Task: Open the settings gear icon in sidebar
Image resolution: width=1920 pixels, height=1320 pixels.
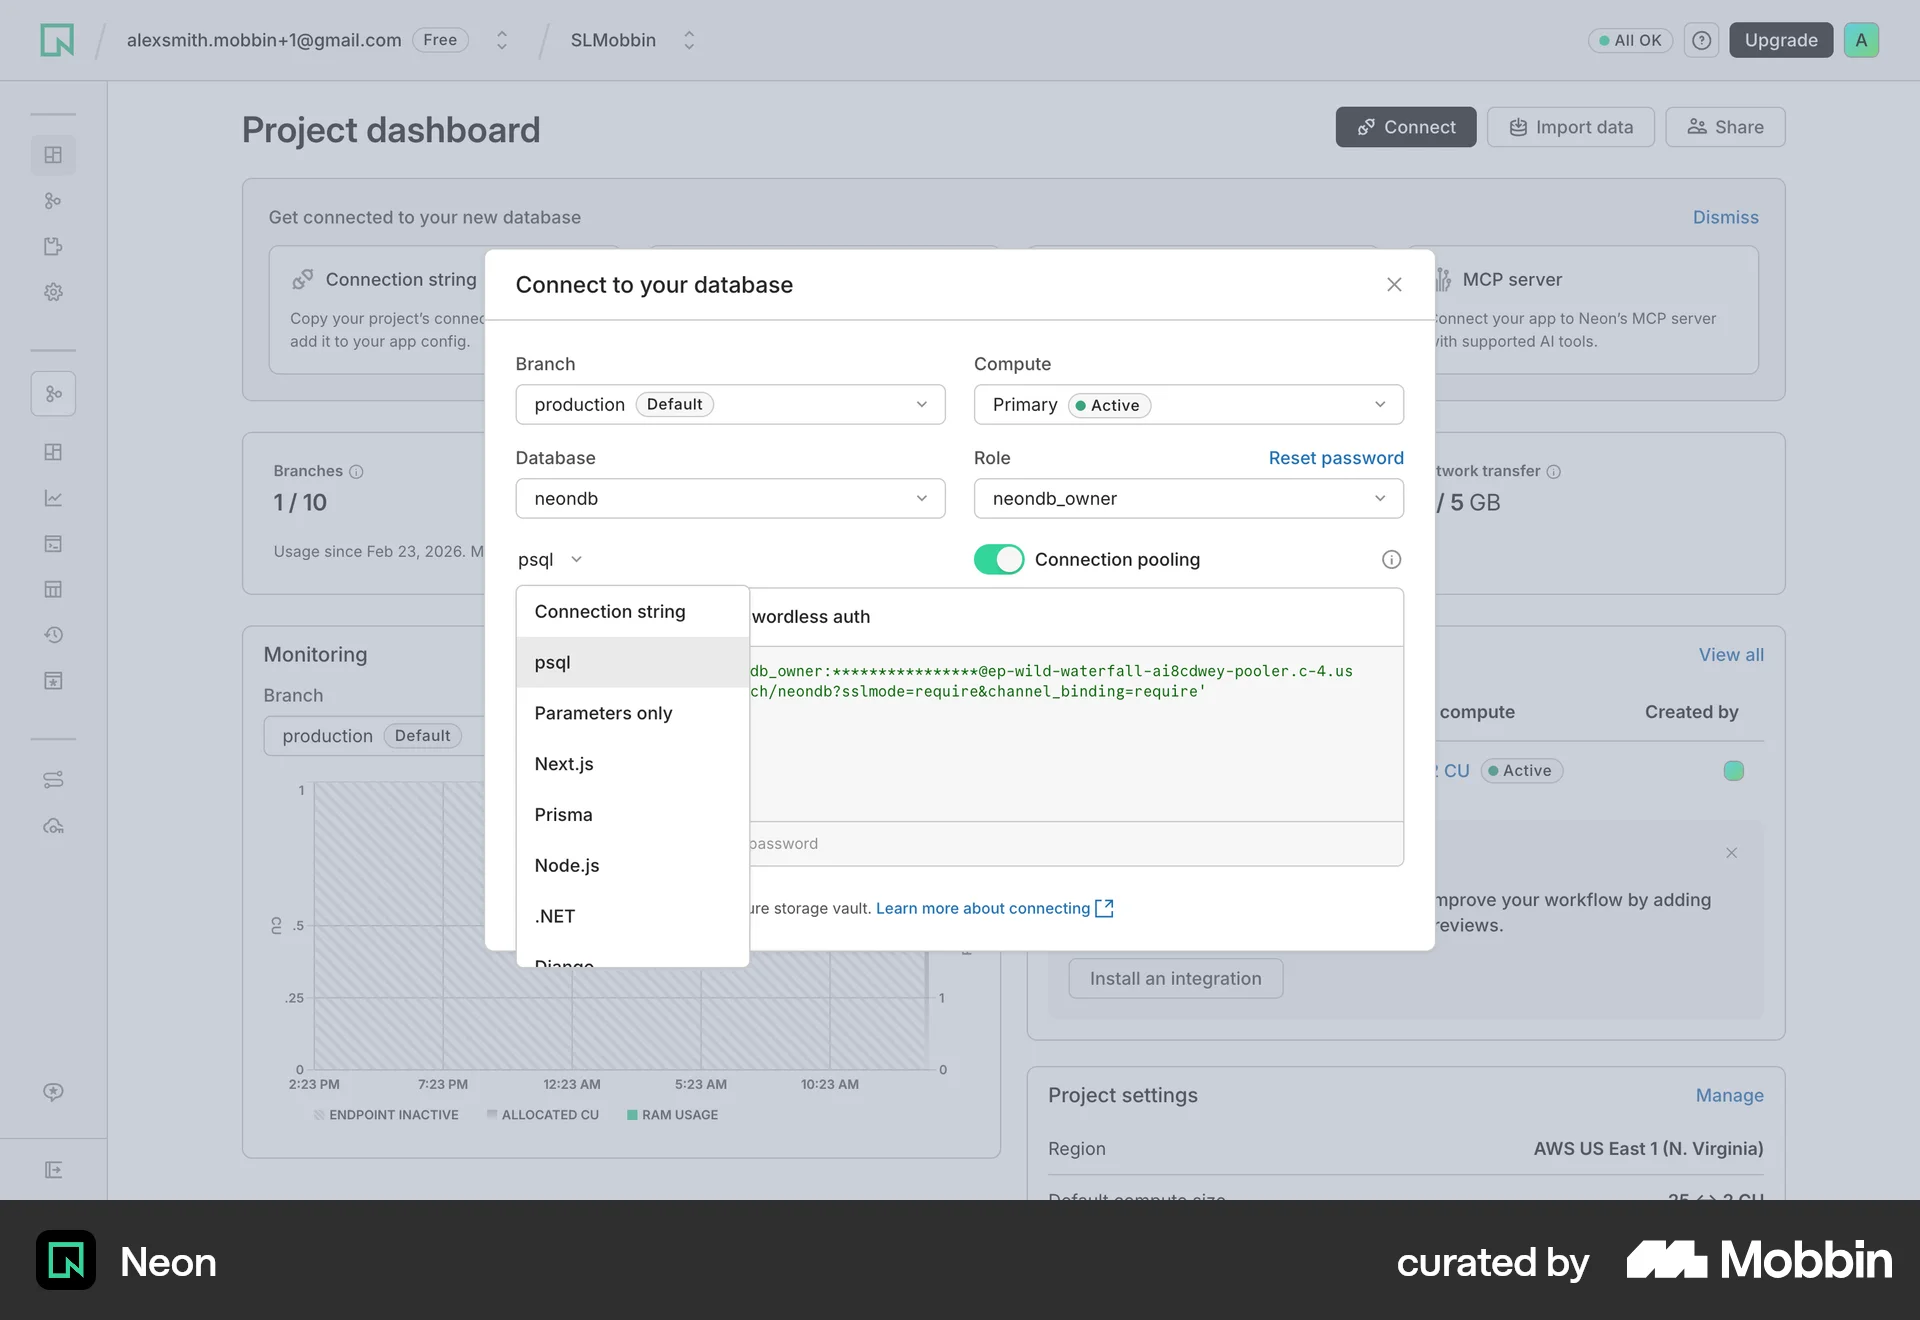Action: pyautogui.click(x=53, y=292)
